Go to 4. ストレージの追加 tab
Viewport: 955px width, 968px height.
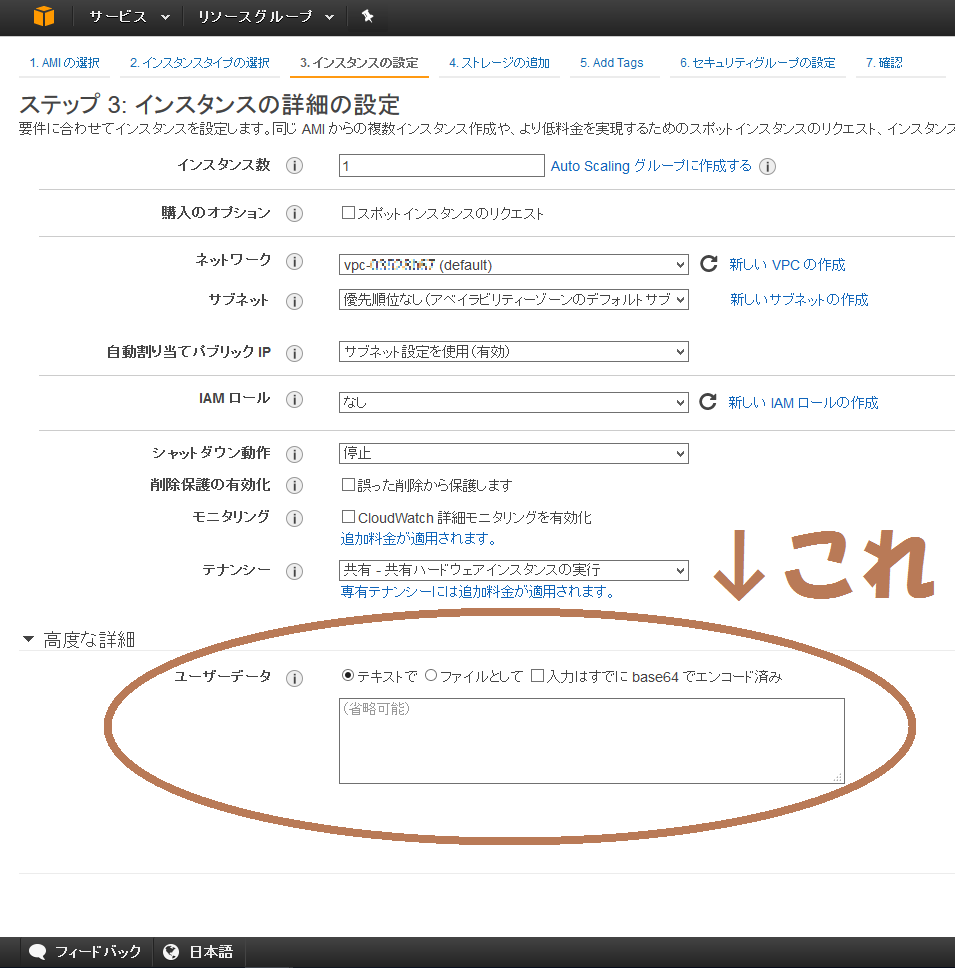499,63
